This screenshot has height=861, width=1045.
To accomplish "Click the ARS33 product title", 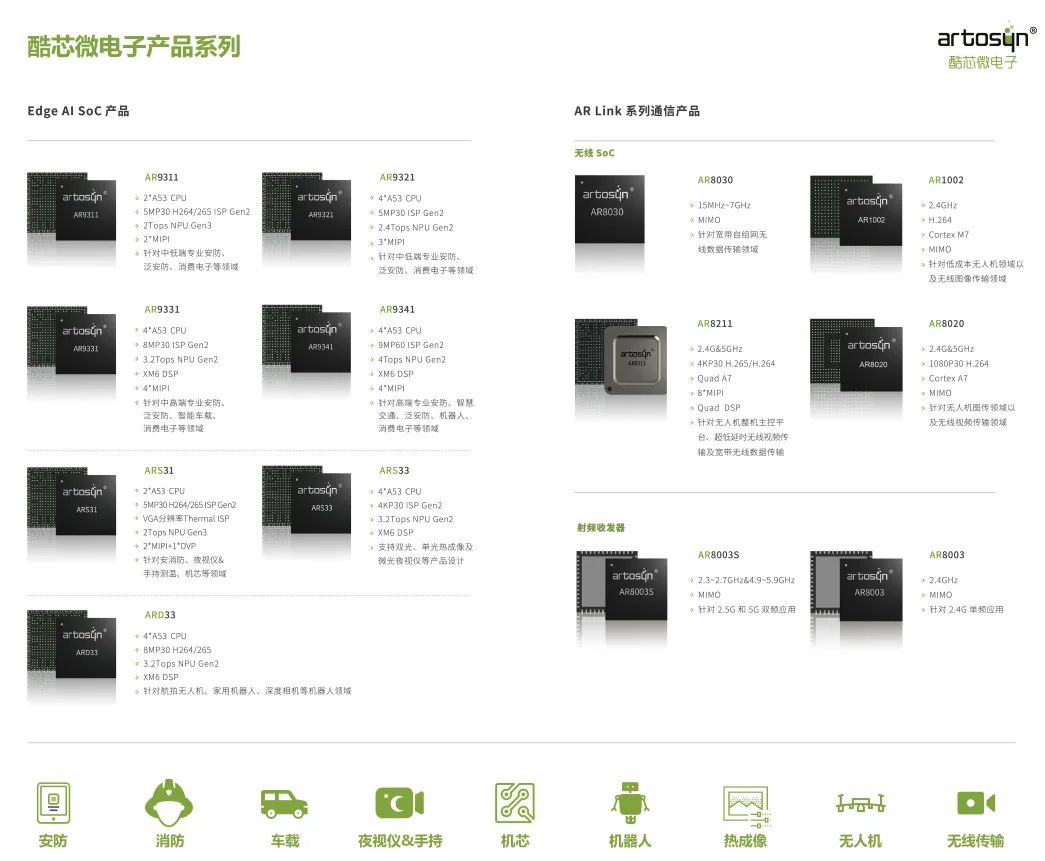I will pyautogui.click(x=394, y=470).
